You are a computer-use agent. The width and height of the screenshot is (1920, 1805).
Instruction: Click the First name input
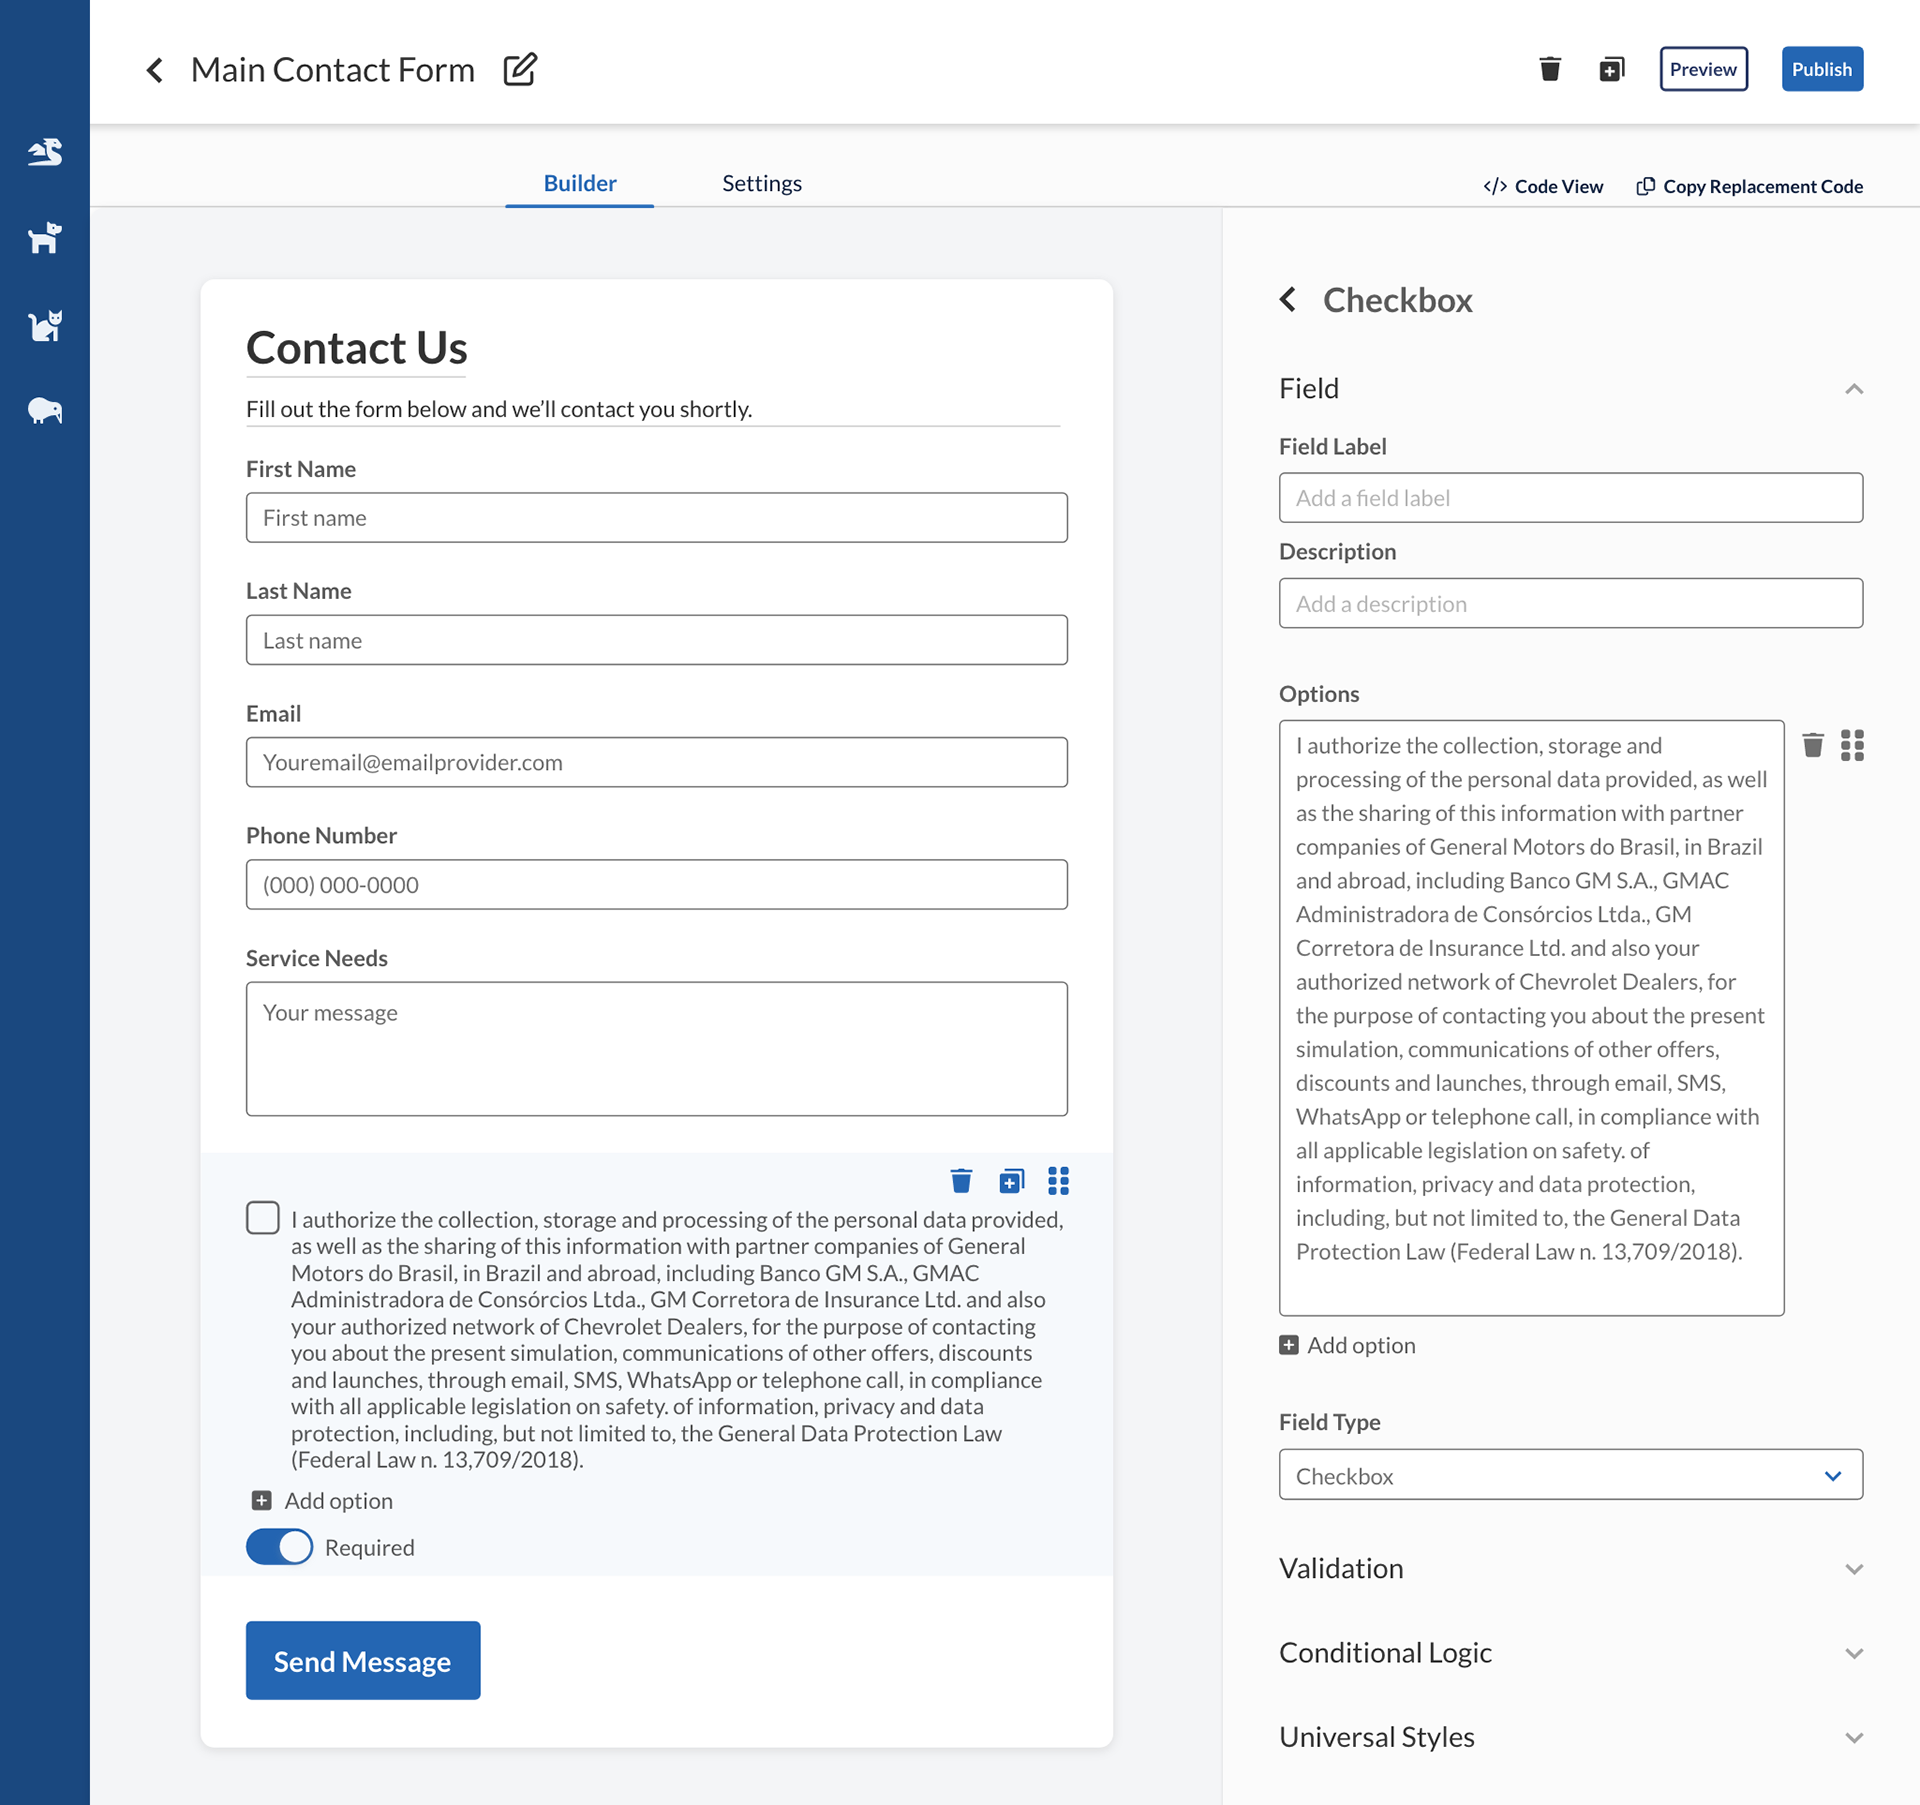point(656,517)
